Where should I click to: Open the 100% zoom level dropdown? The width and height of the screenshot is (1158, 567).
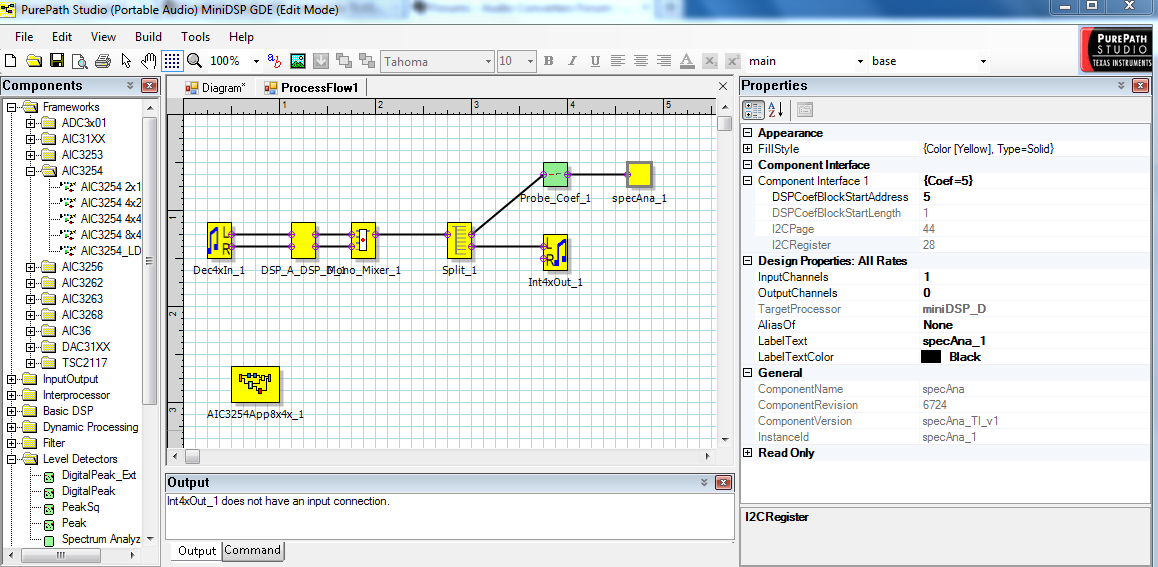(256, 61)
